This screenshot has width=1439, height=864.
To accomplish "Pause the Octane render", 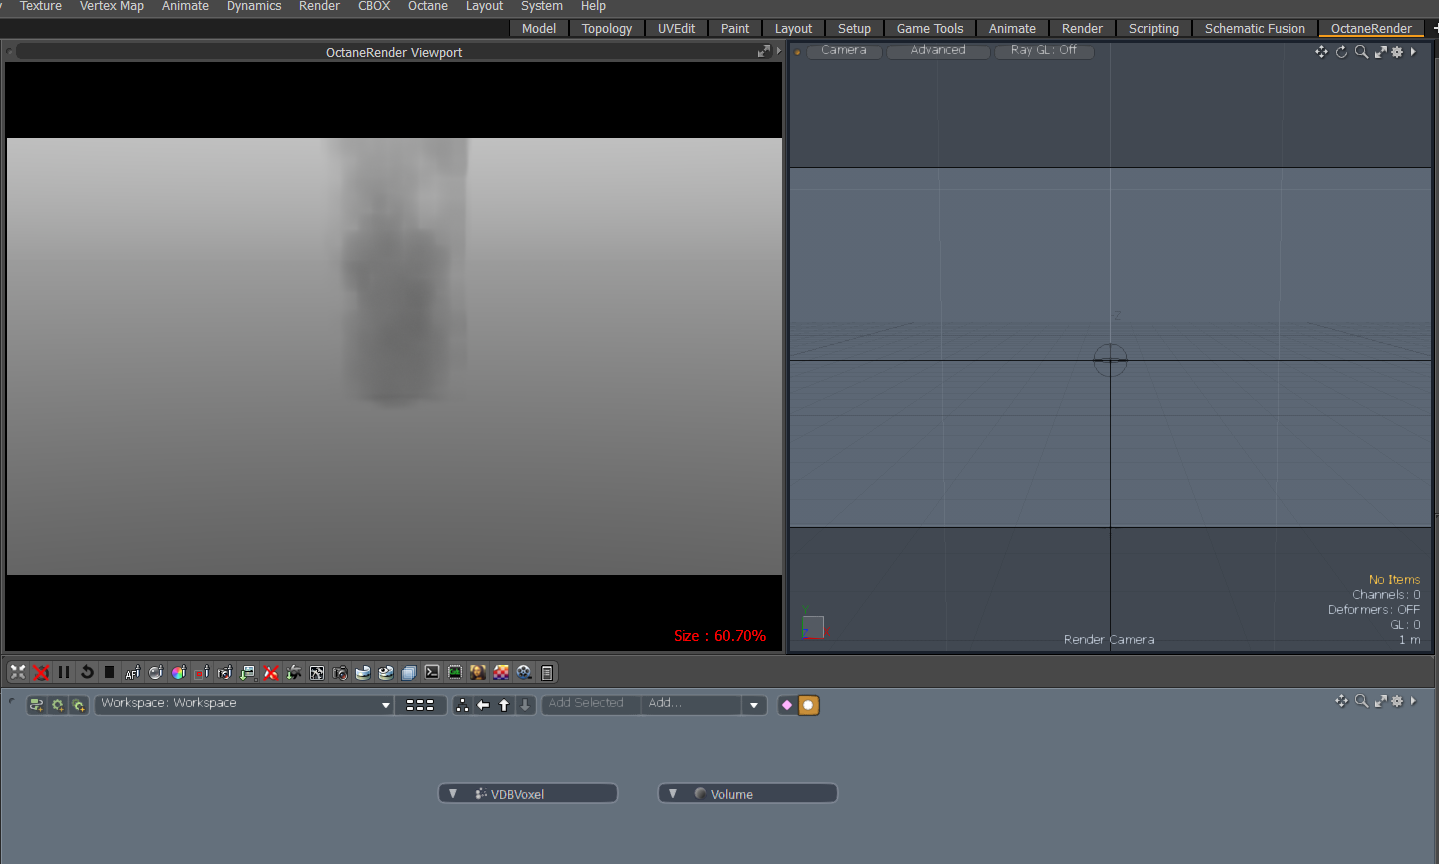I will point(64,673).
